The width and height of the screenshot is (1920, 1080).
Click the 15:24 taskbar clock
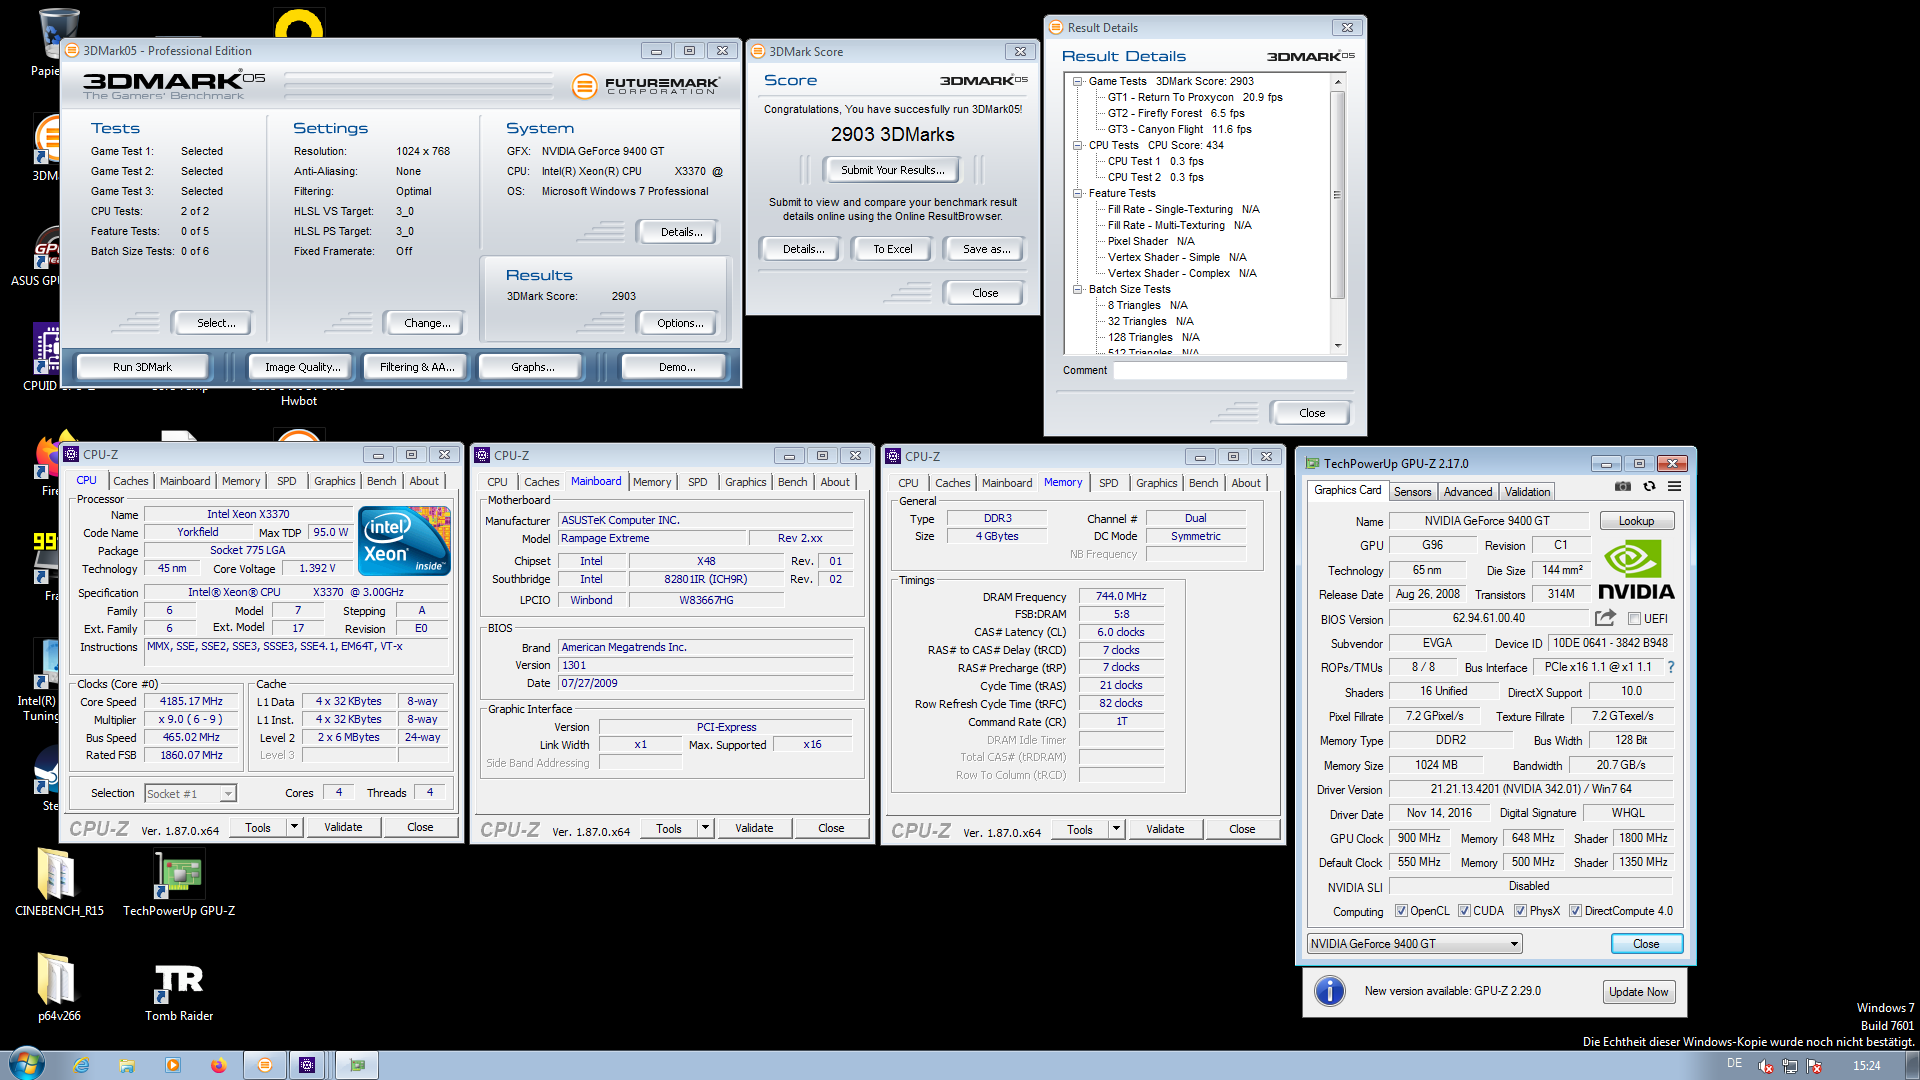pos(1866,1066)
